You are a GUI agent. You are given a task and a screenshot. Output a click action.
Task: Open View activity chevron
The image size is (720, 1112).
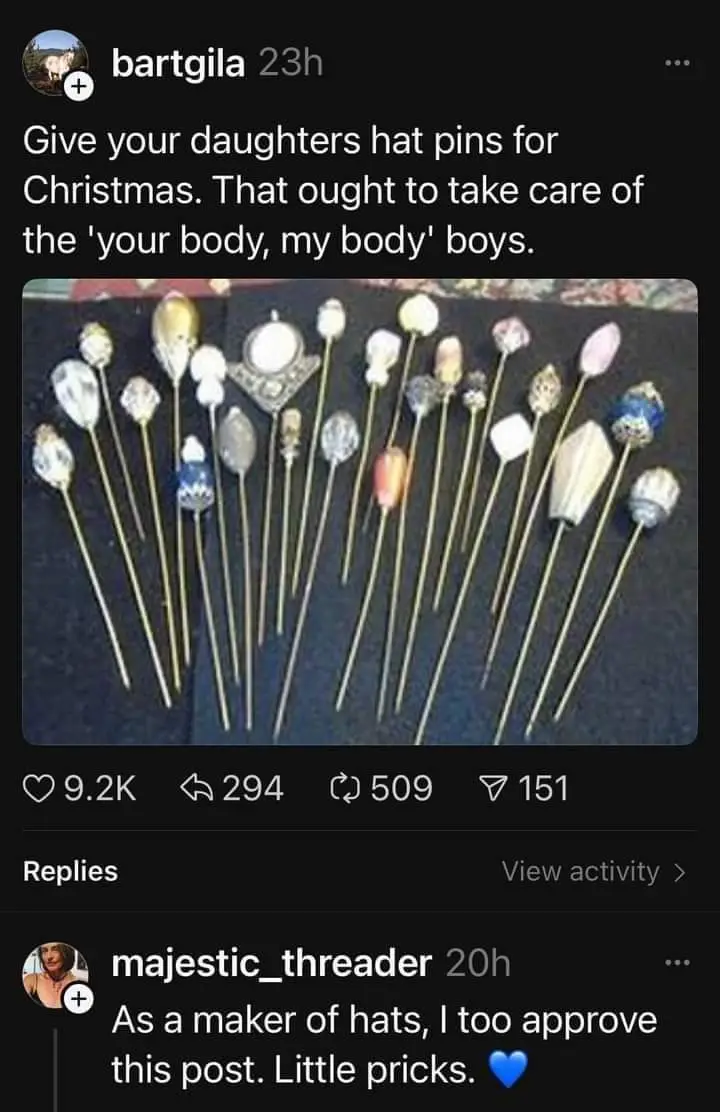tap(680, 872)
